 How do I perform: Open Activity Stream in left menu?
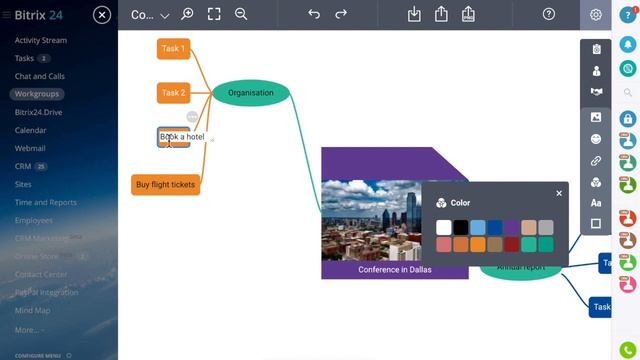click(41, 40)
